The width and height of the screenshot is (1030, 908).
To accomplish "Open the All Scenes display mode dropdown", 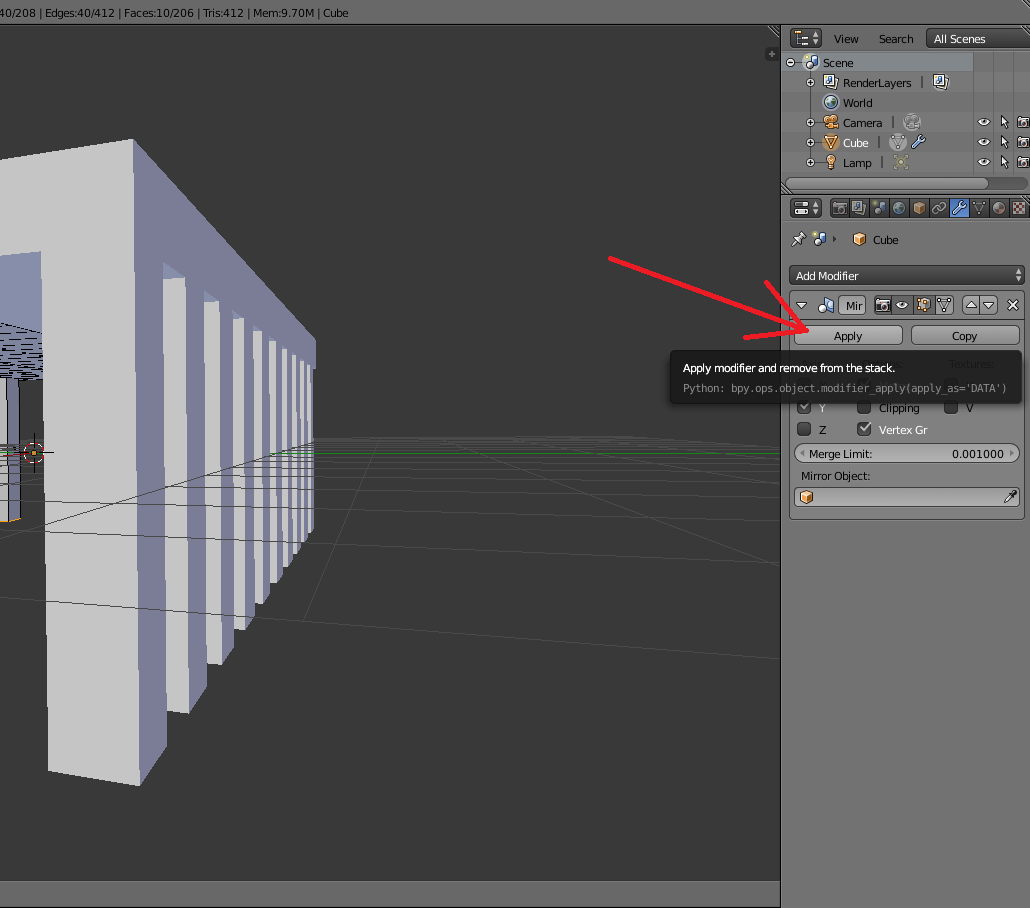I will (977, 39).
